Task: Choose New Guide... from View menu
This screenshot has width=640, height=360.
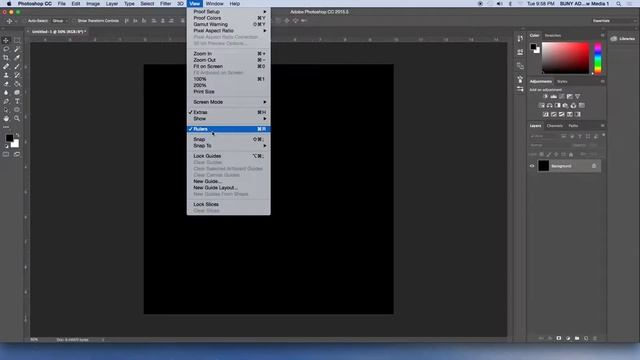Action: (229, 181)
